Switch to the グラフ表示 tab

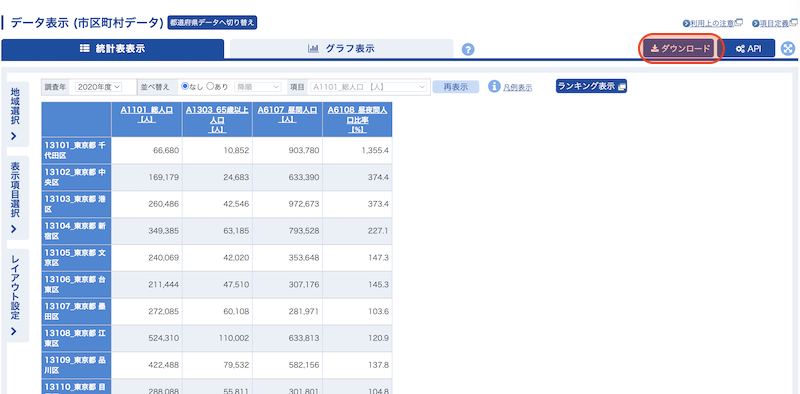[x=342, y=49]
